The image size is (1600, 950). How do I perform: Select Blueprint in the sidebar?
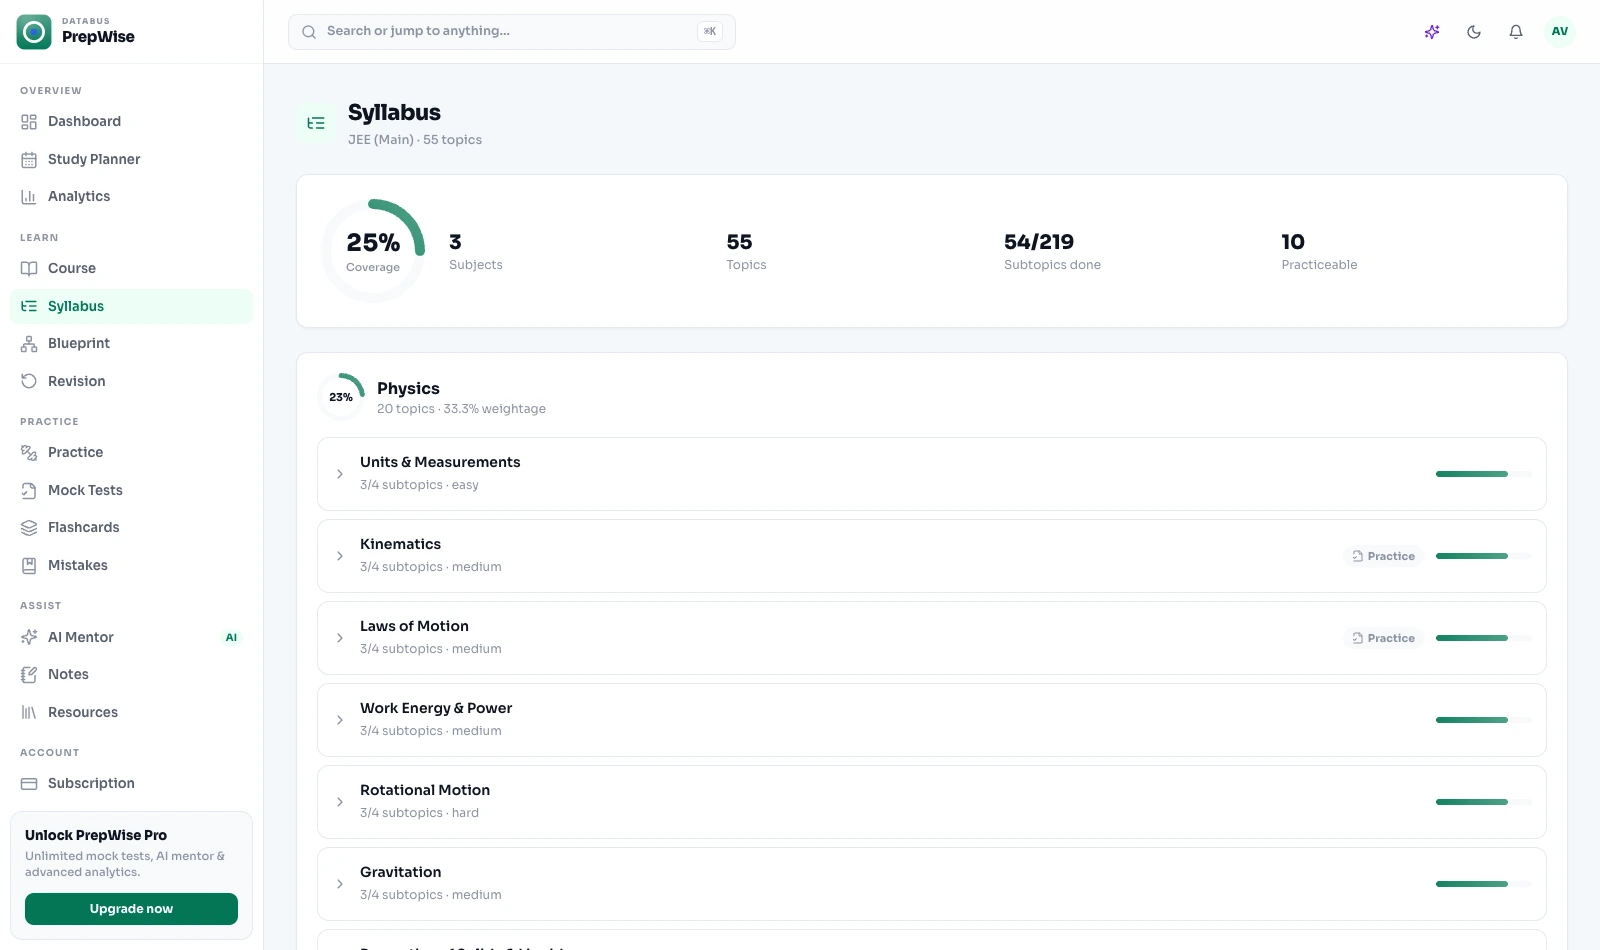click(131, 344)
